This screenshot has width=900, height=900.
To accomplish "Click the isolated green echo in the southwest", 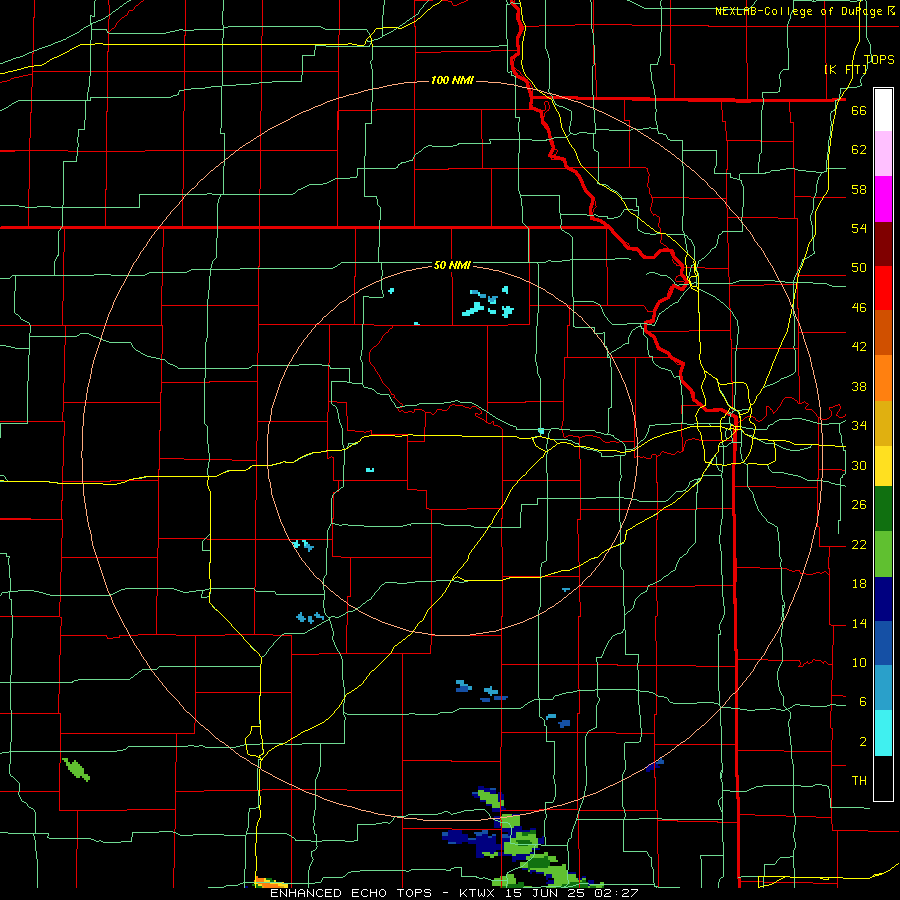I will pos(76,769).
